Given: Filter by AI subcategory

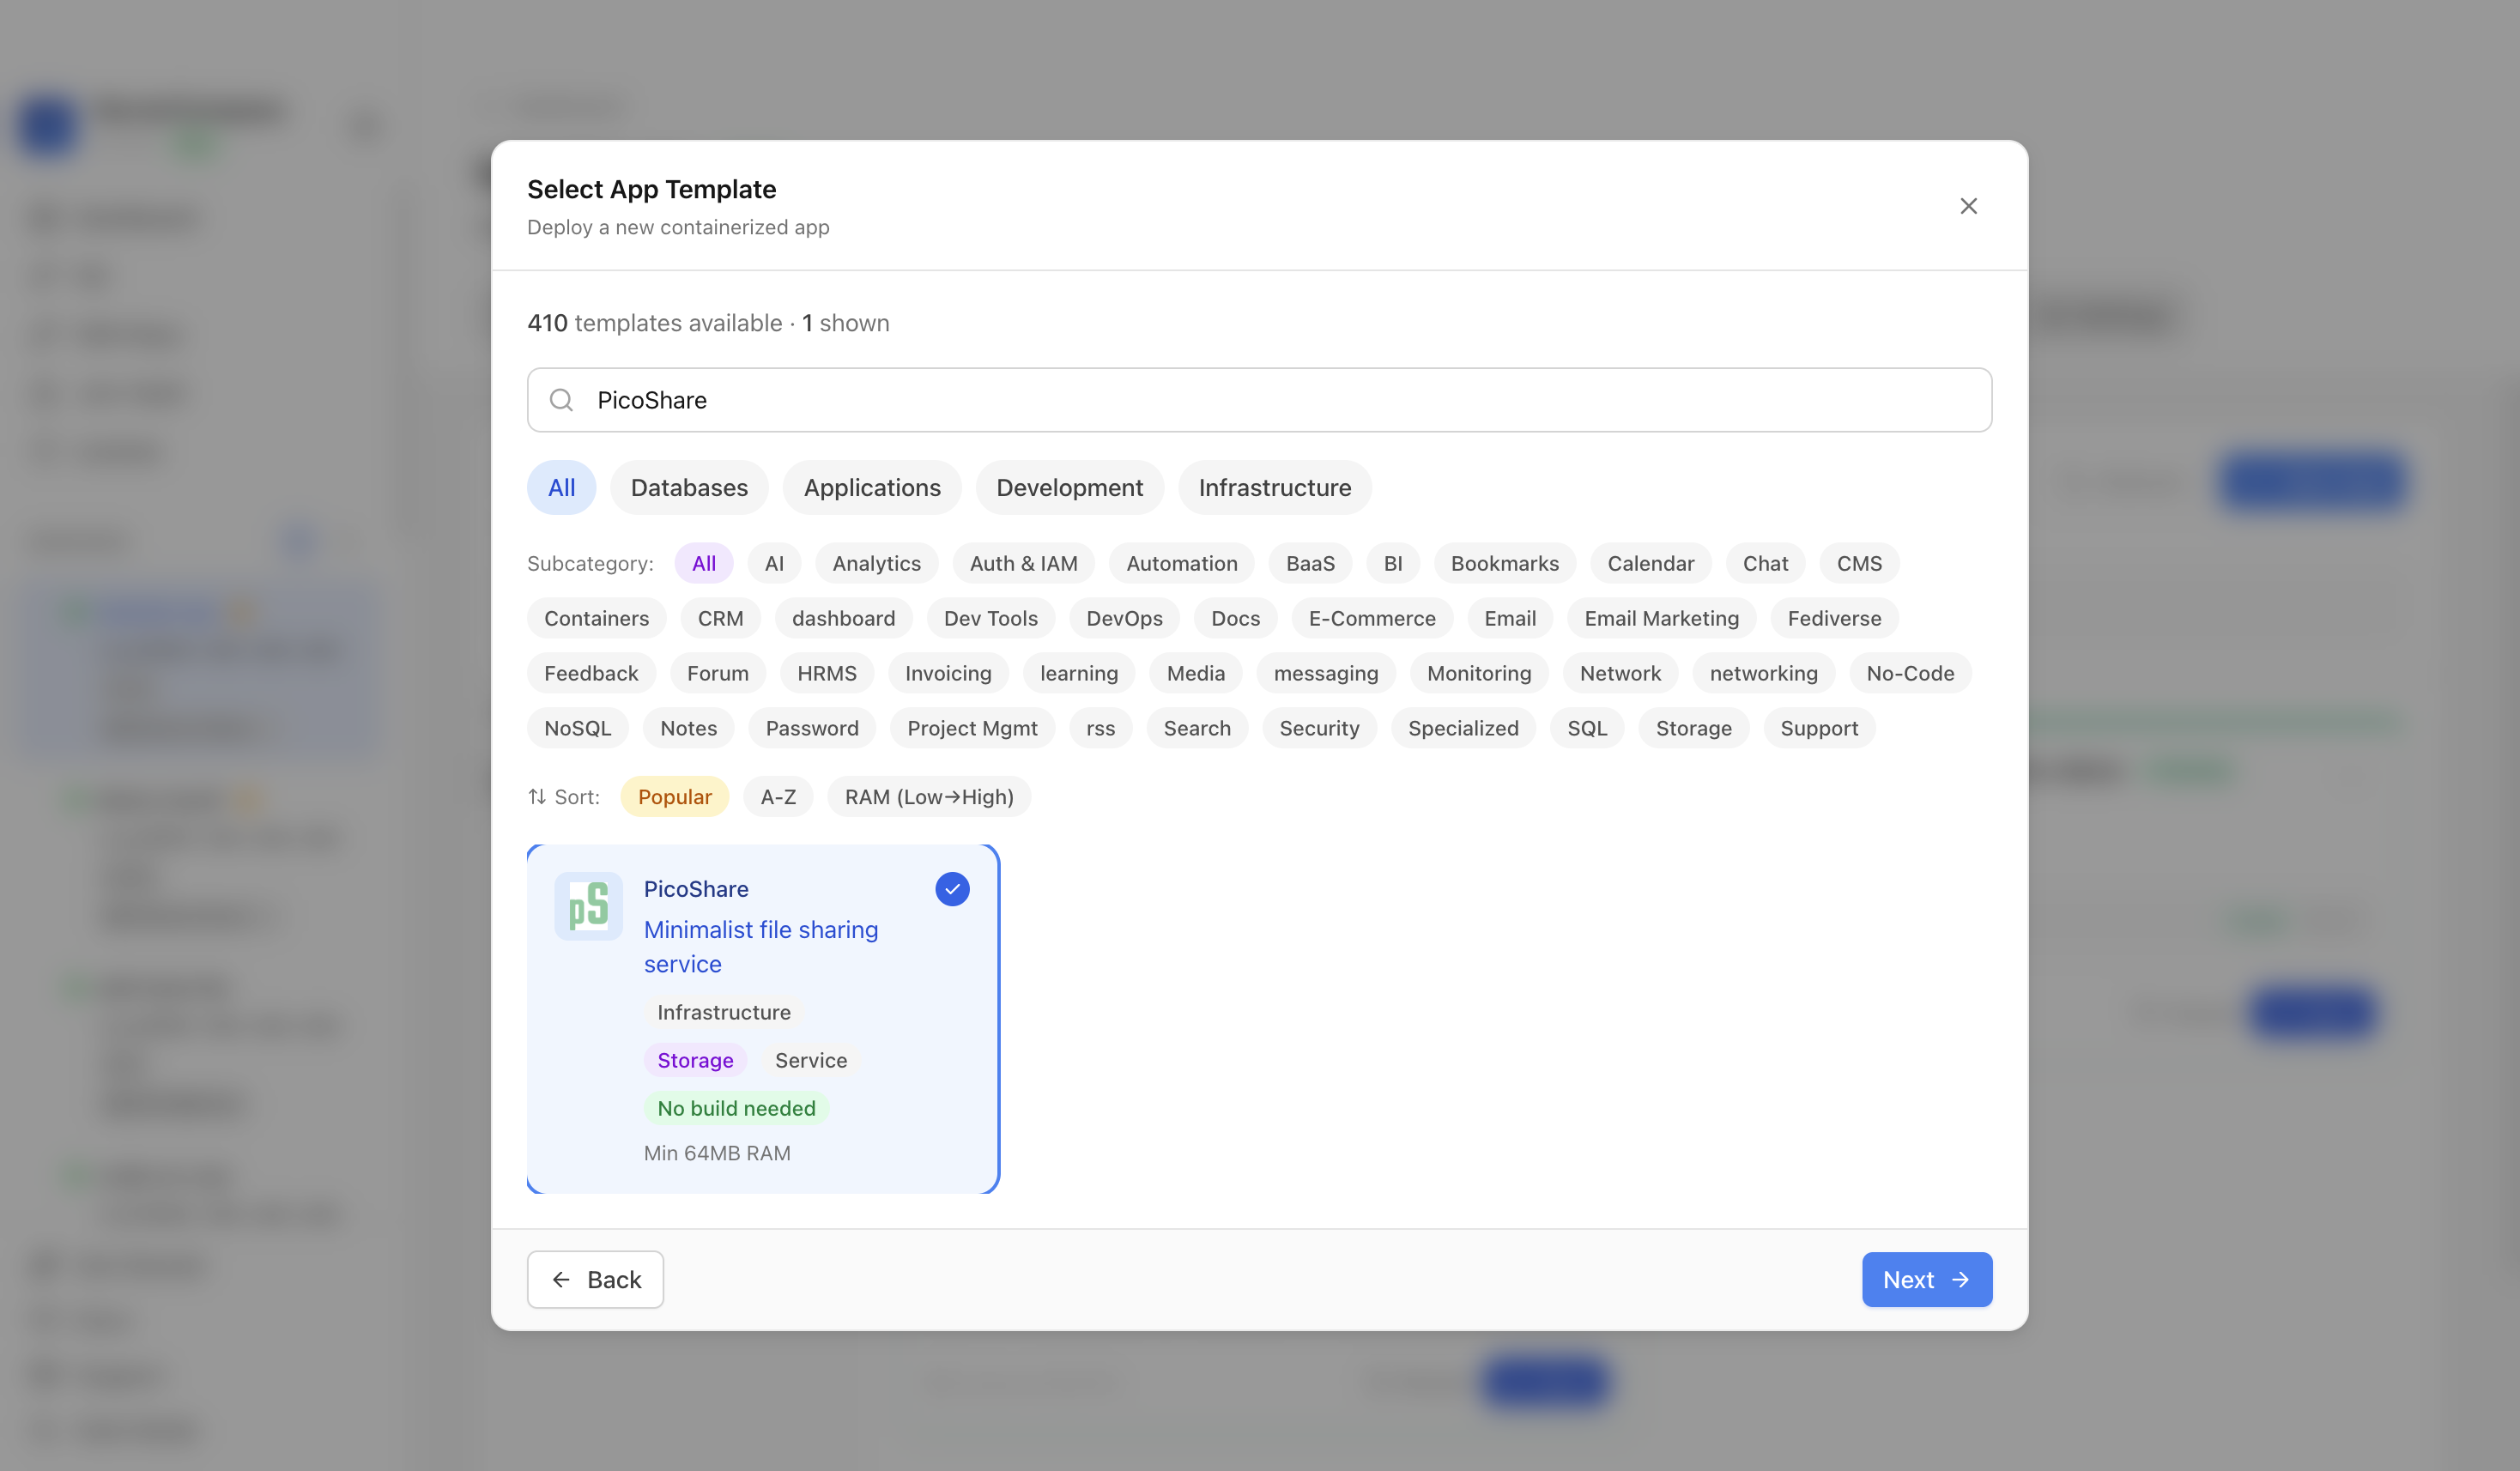Looking at the screenshot, I should pos(774,563).
